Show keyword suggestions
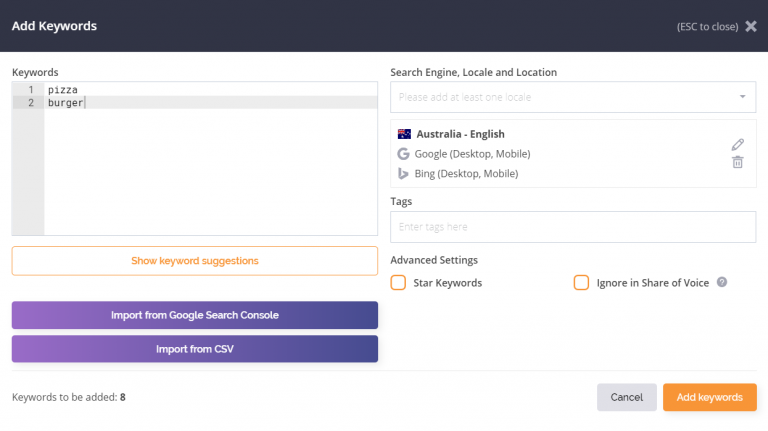The width and height of the screenshot is (768, 431). tap(195, 261)
